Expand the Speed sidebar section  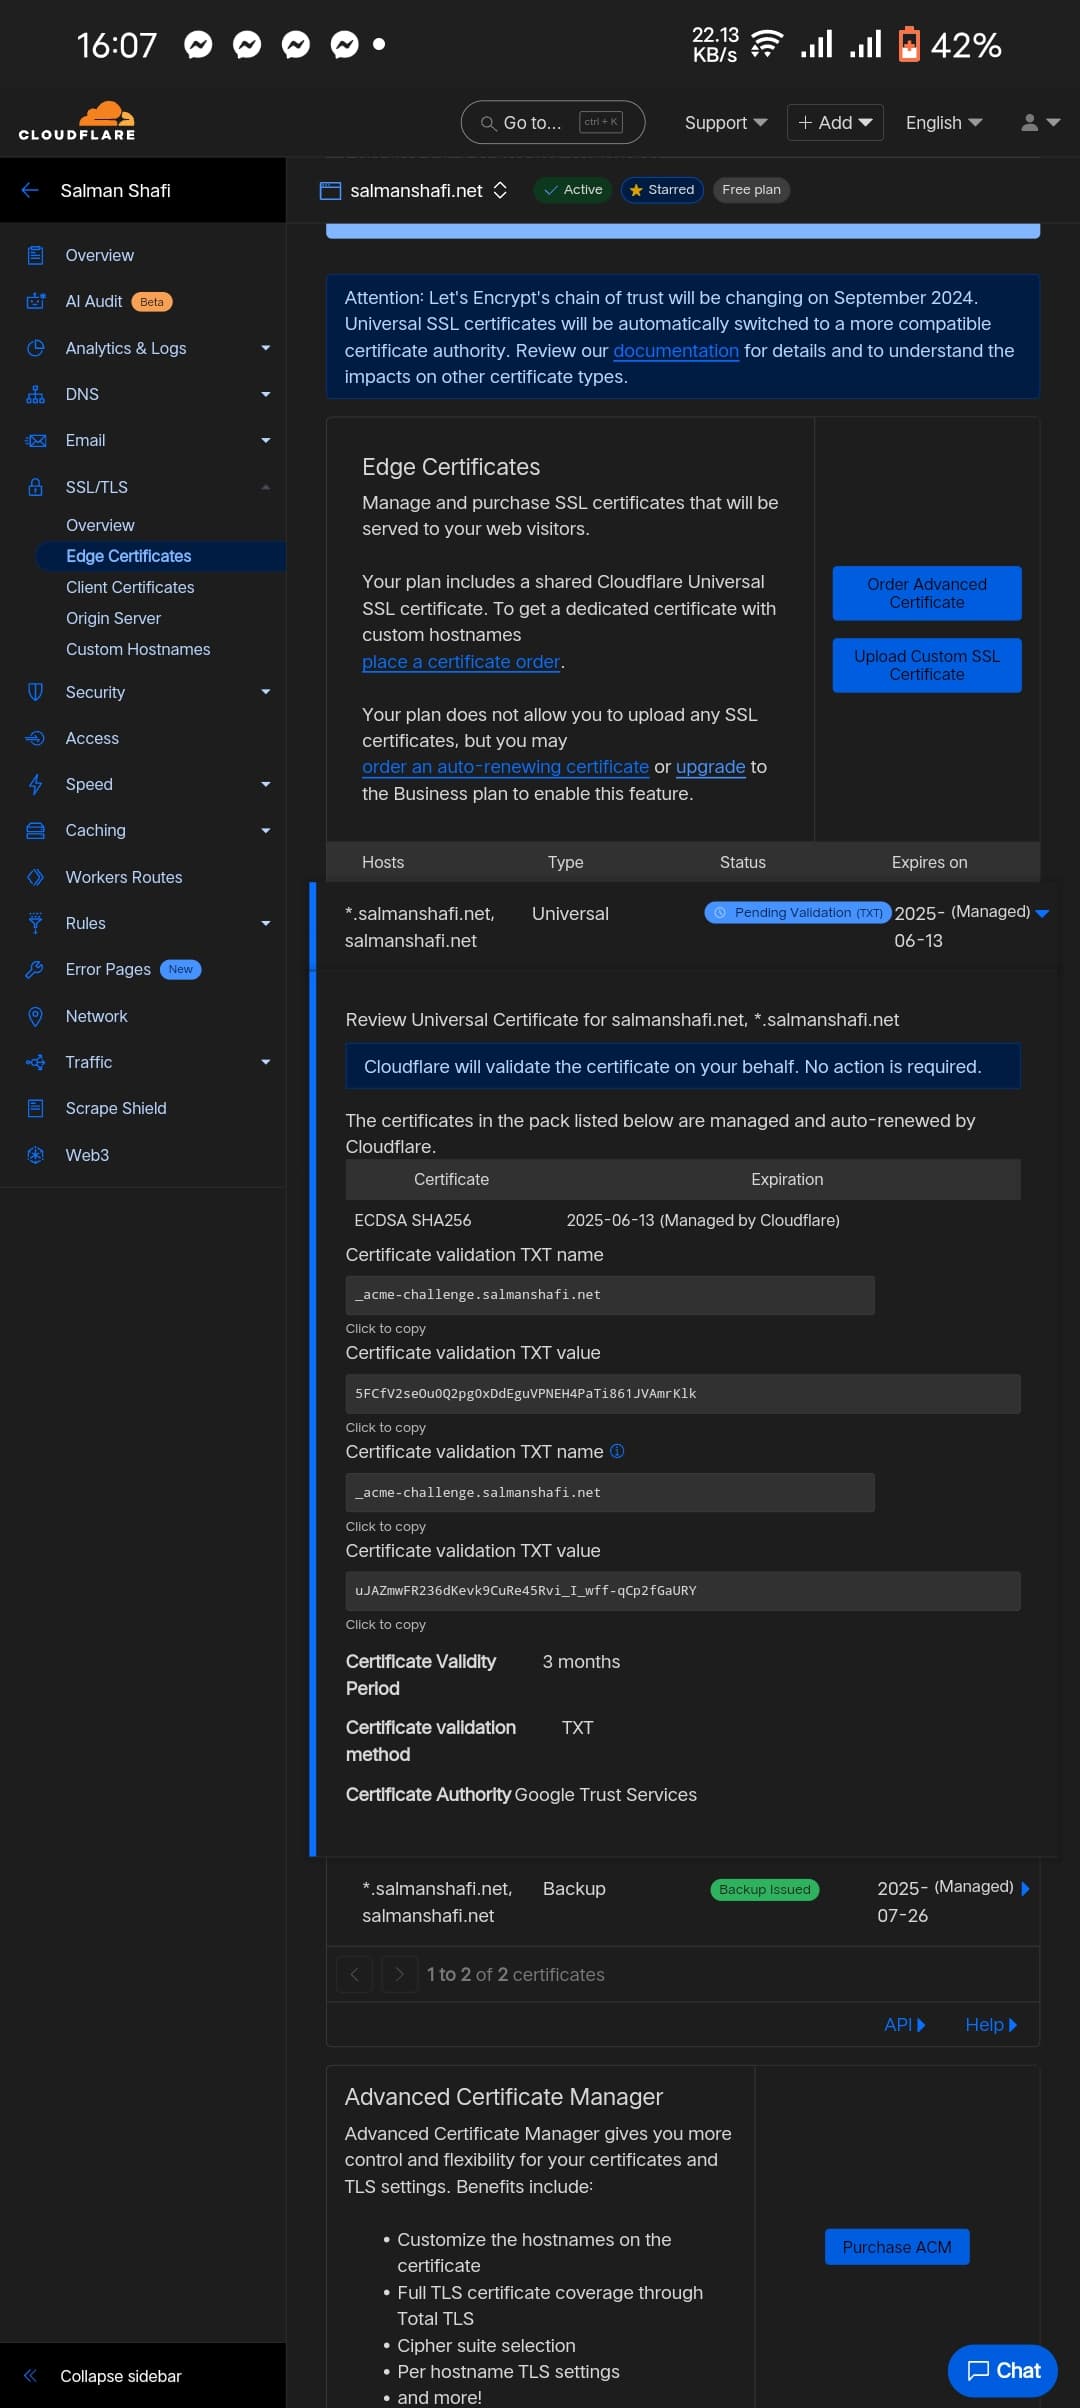[266, 784]
